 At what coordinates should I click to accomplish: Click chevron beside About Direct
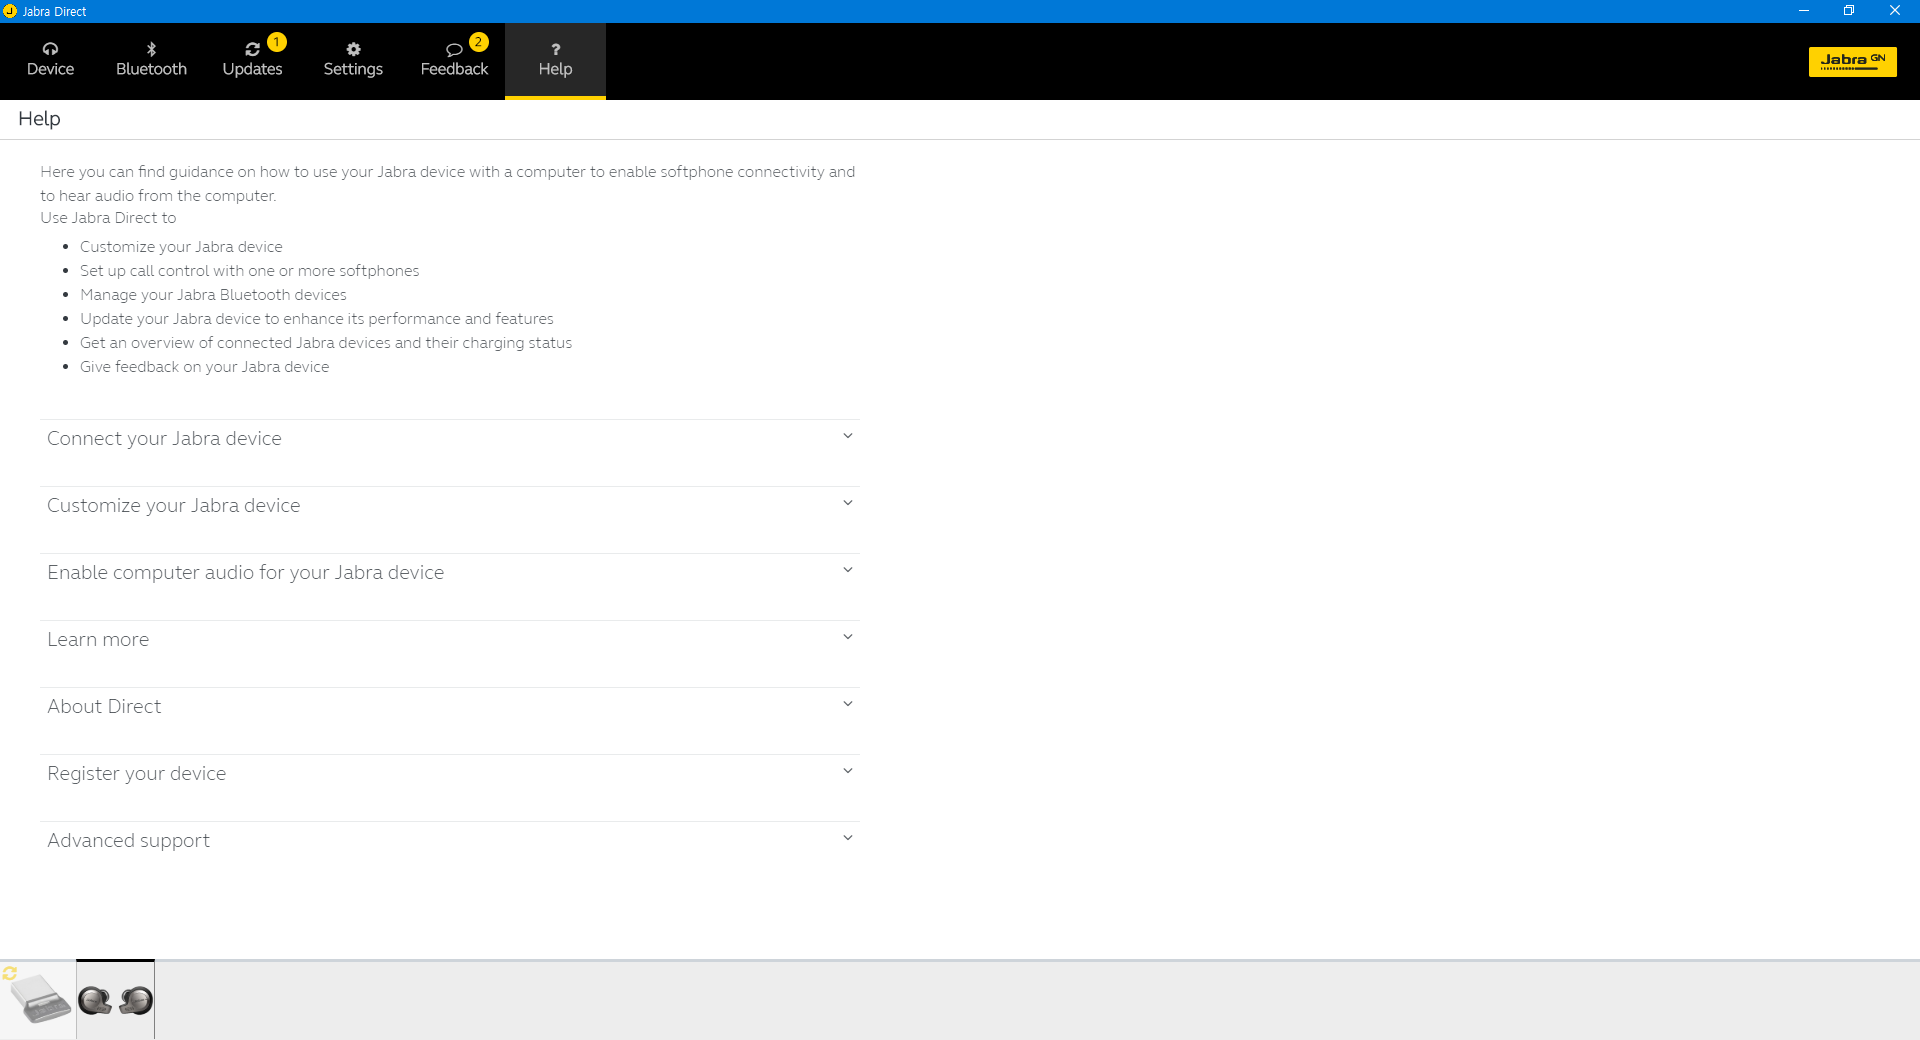pos(848,704)
